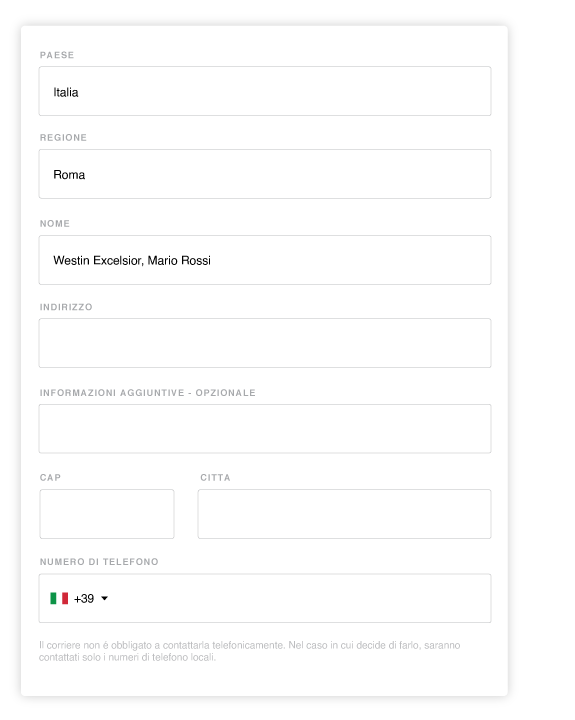Click the REGIONE label
Screen dimensions: 575x720
point(63,138)
